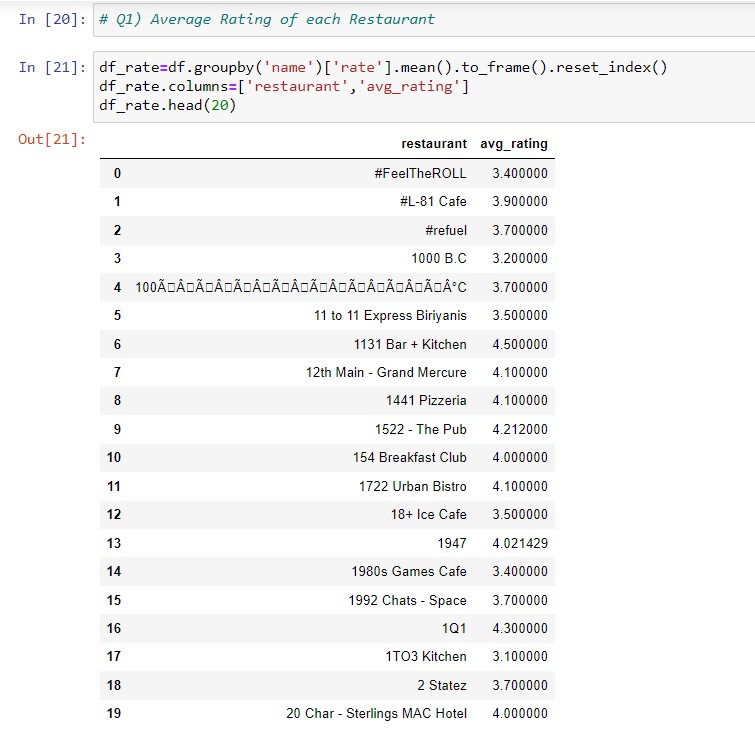This screenshot has height=741, width=755.
Task: Click the 3.900000 rating for #L-81 Cafe
Action: (520, 201)
